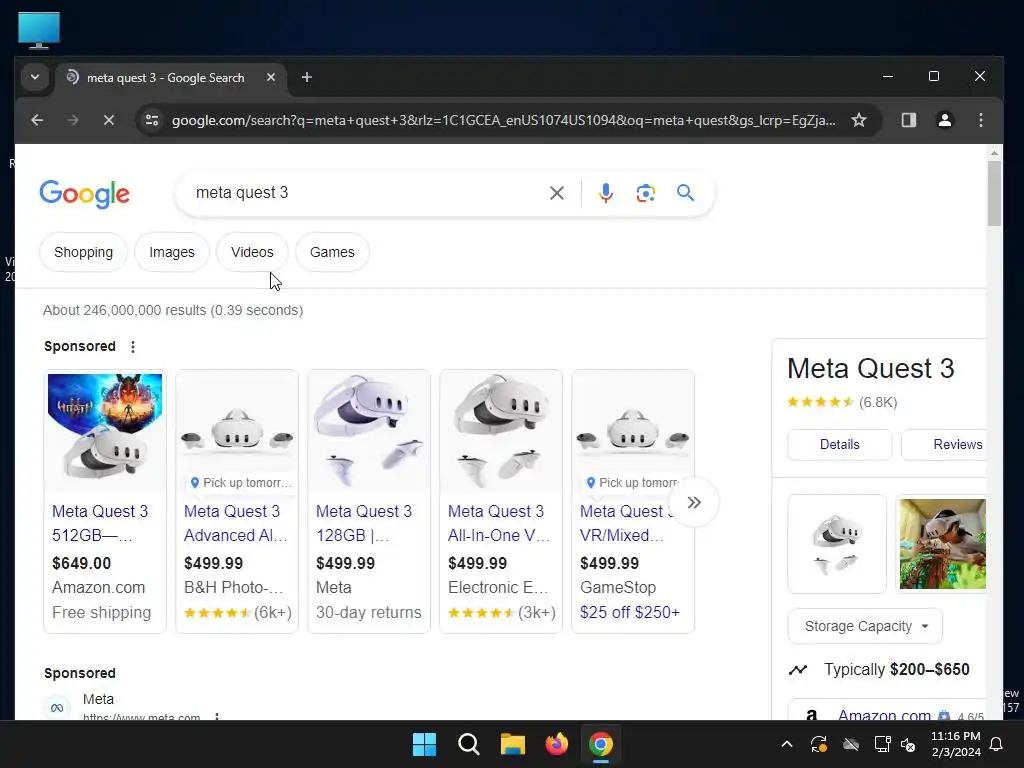This screenshot has width=1024, height=768.
Task: Open Meta Quest 3 VR/Mixed GameStop listing
Action: click(624, 523)
